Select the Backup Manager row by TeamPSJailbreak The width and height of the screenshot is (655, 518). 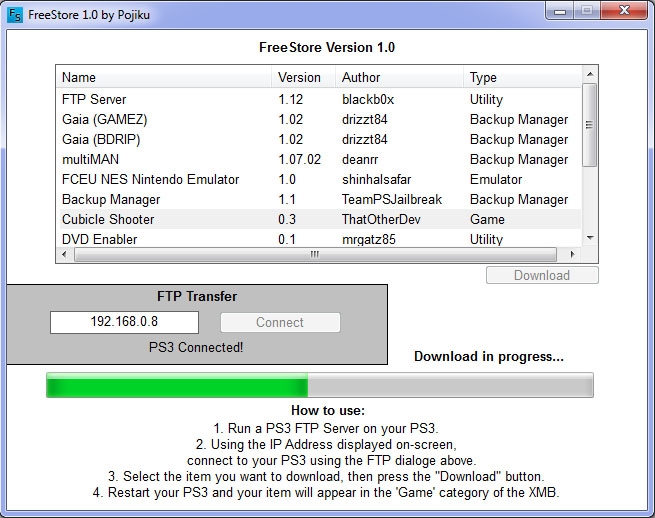(x=320, y=200)
